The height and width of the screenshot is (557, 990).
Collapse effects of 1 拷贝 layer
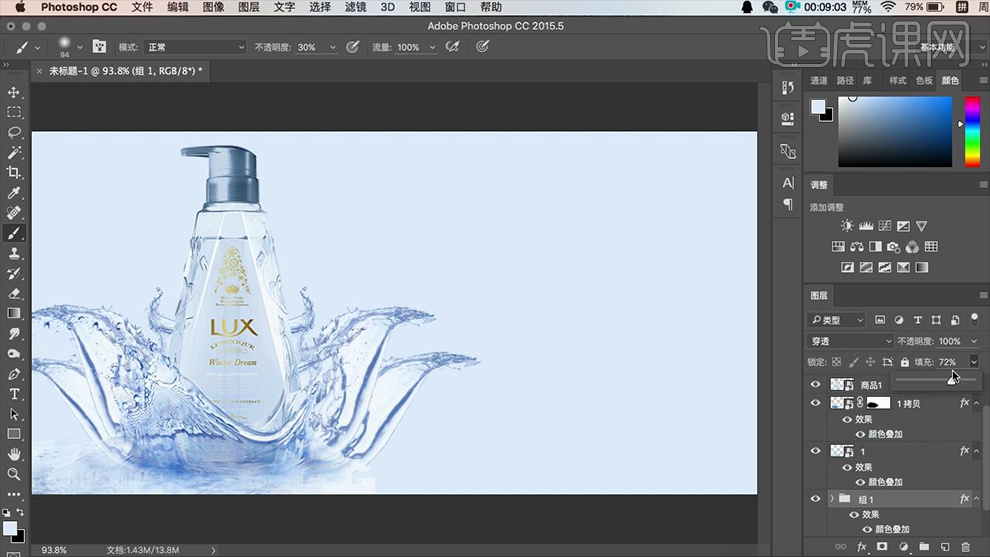click(977, 403)
